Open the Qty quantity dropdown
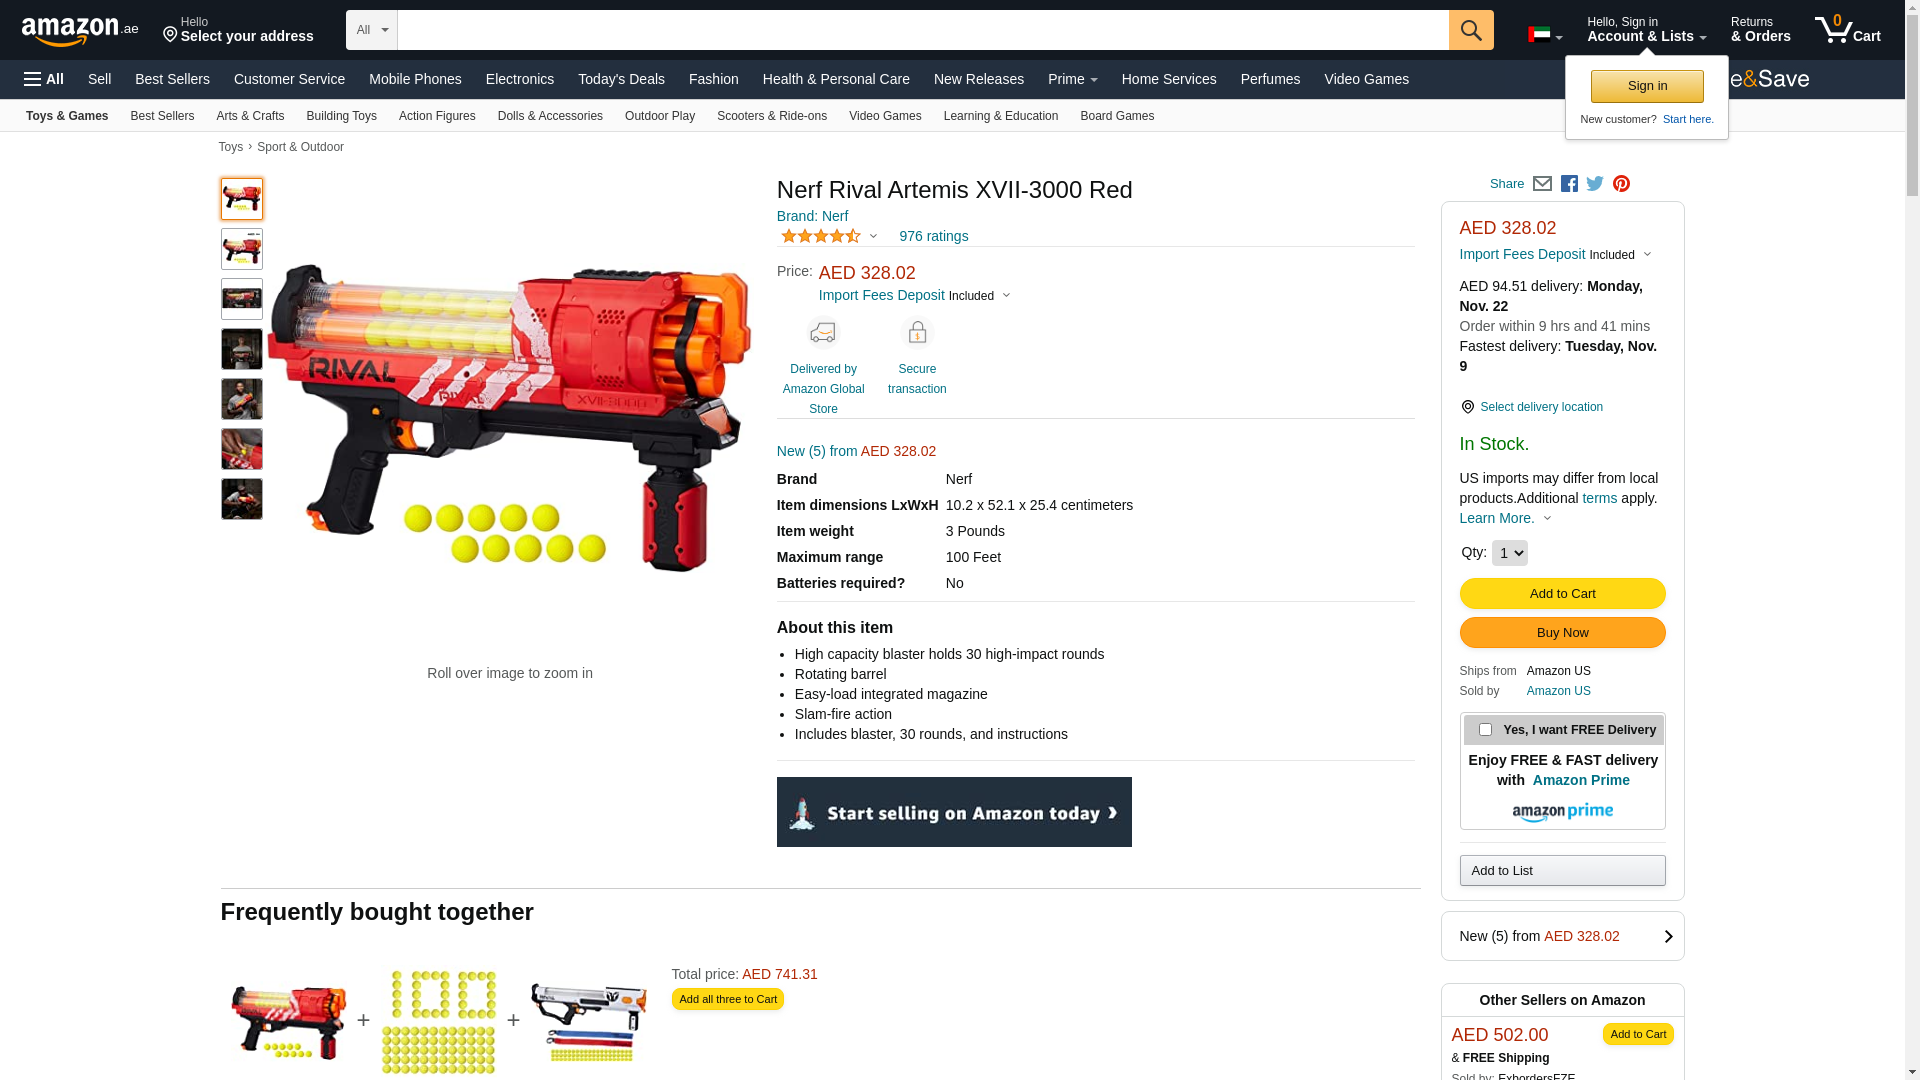The height and width of the screenshot is (1080, 1920). point(1509,553)
